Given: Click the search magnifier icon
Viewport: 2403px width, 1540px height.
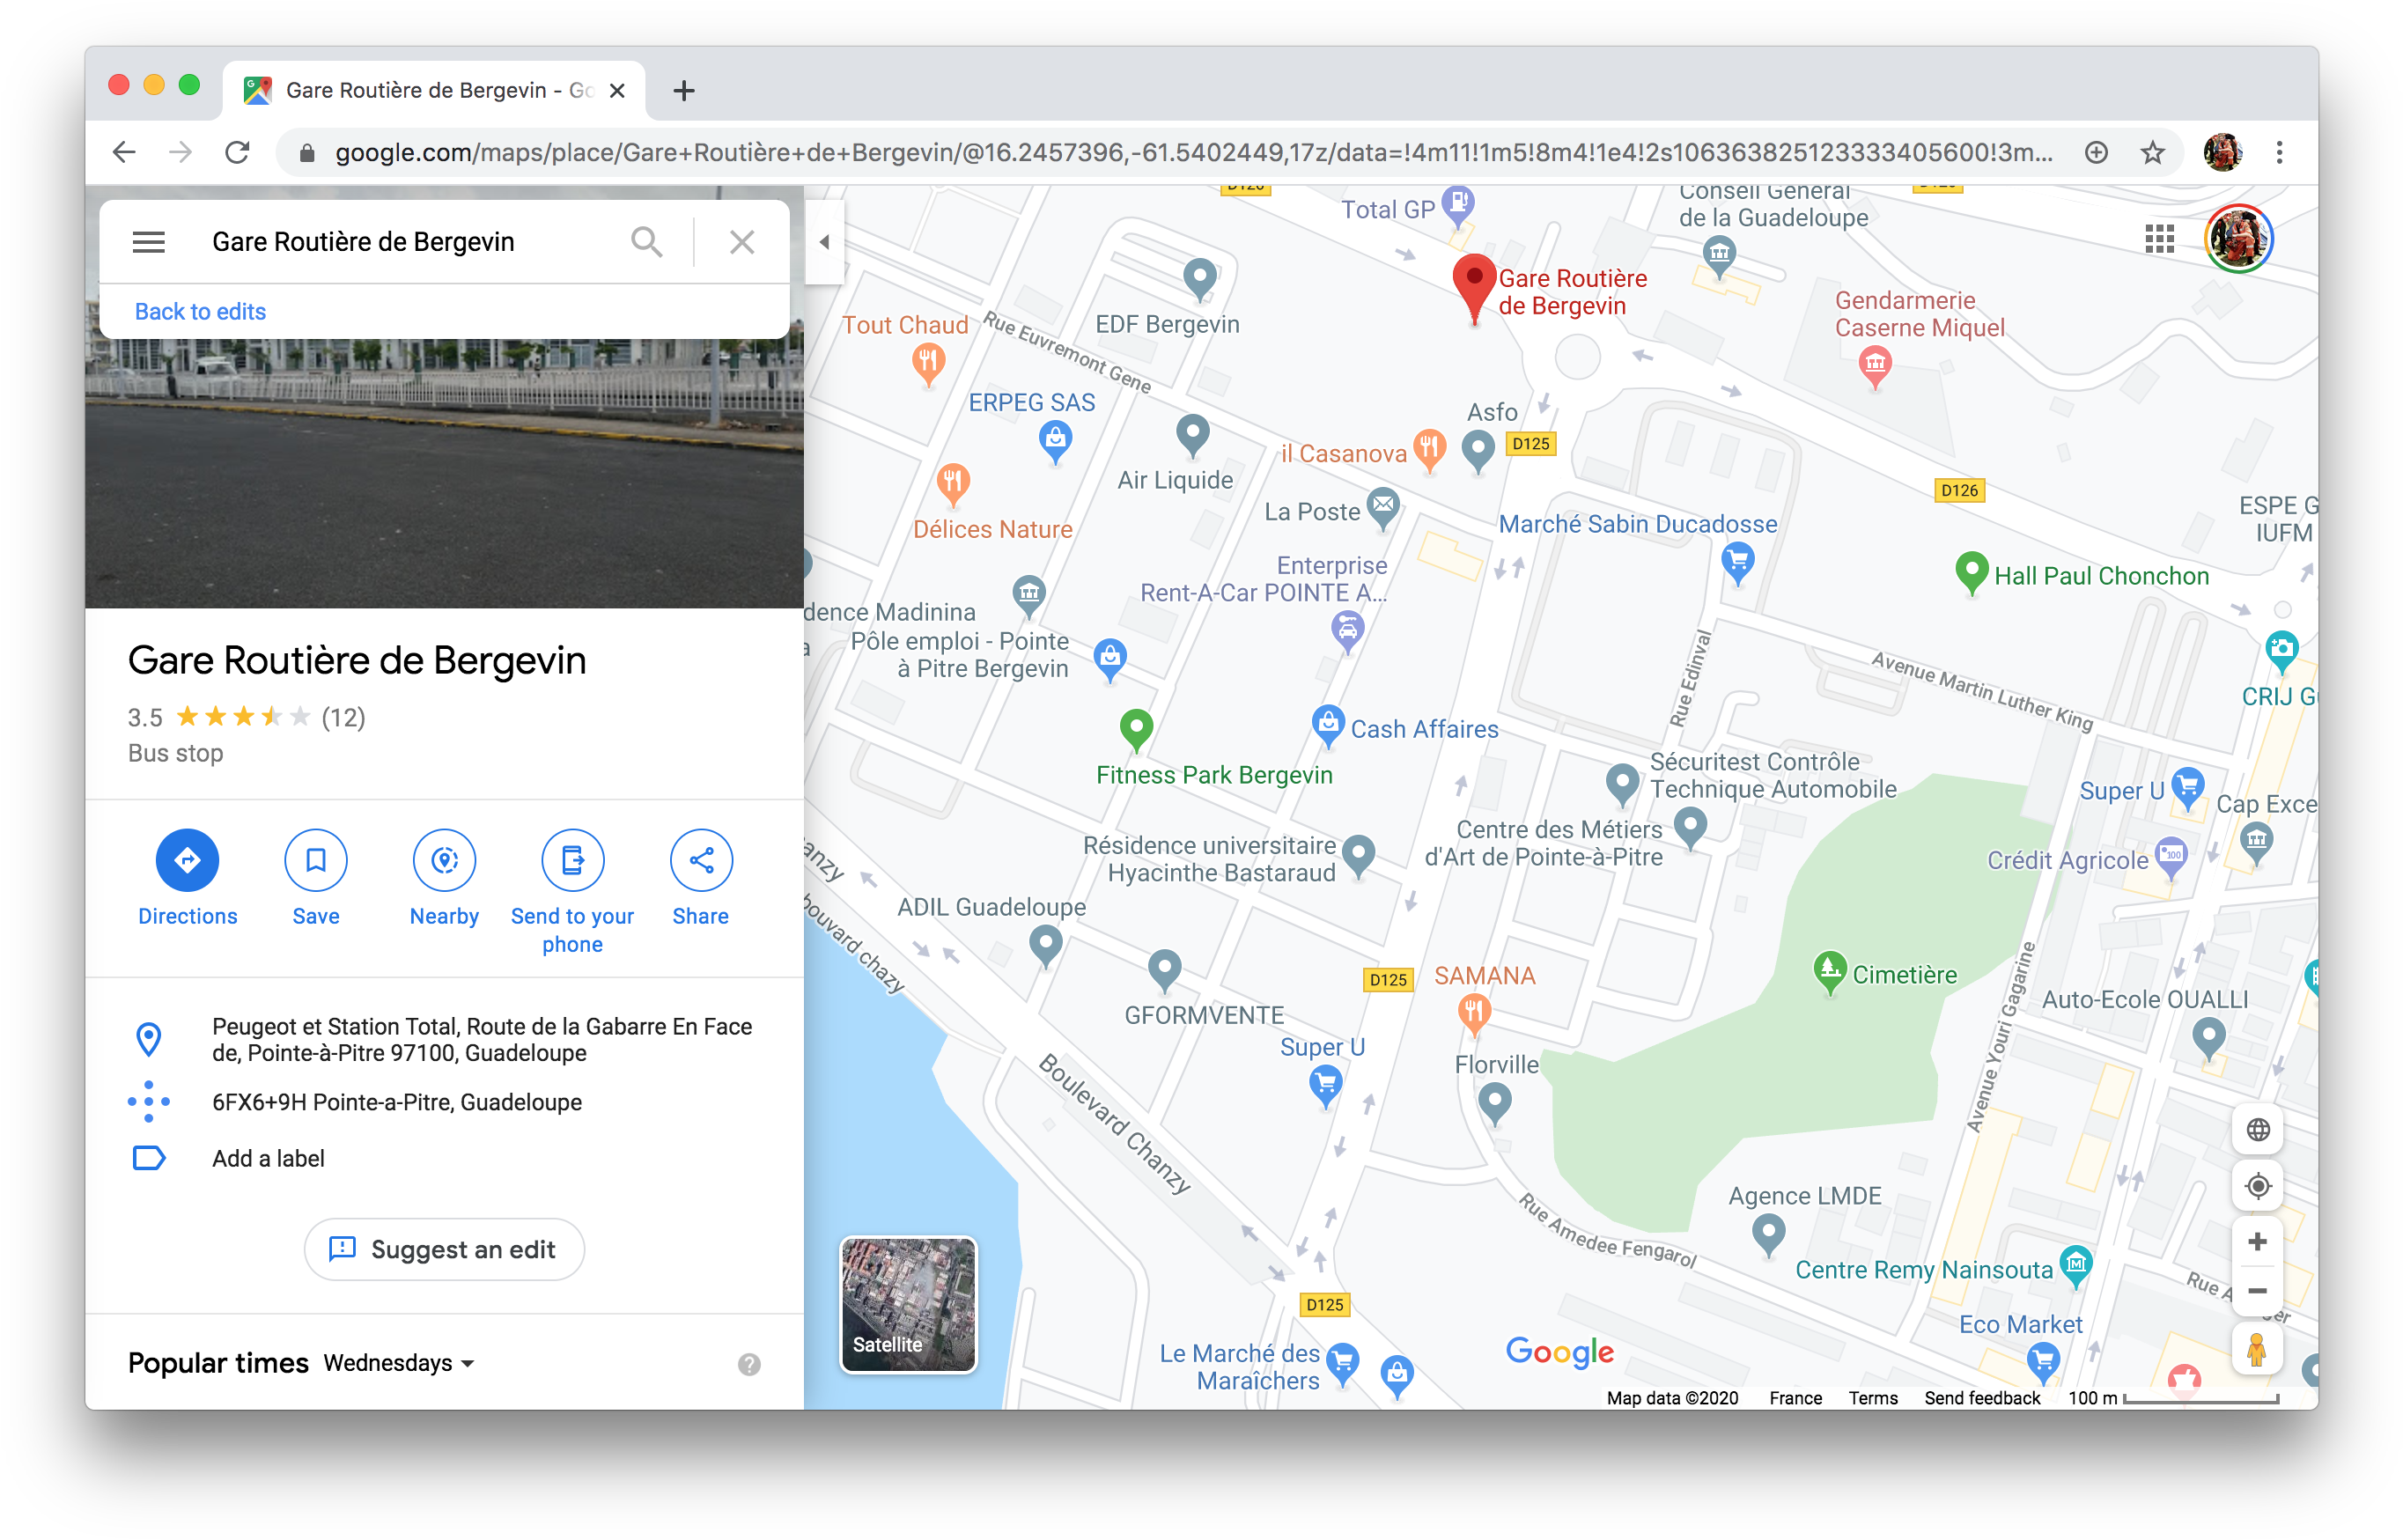Looking at the screenshot, I should [646, 242].
